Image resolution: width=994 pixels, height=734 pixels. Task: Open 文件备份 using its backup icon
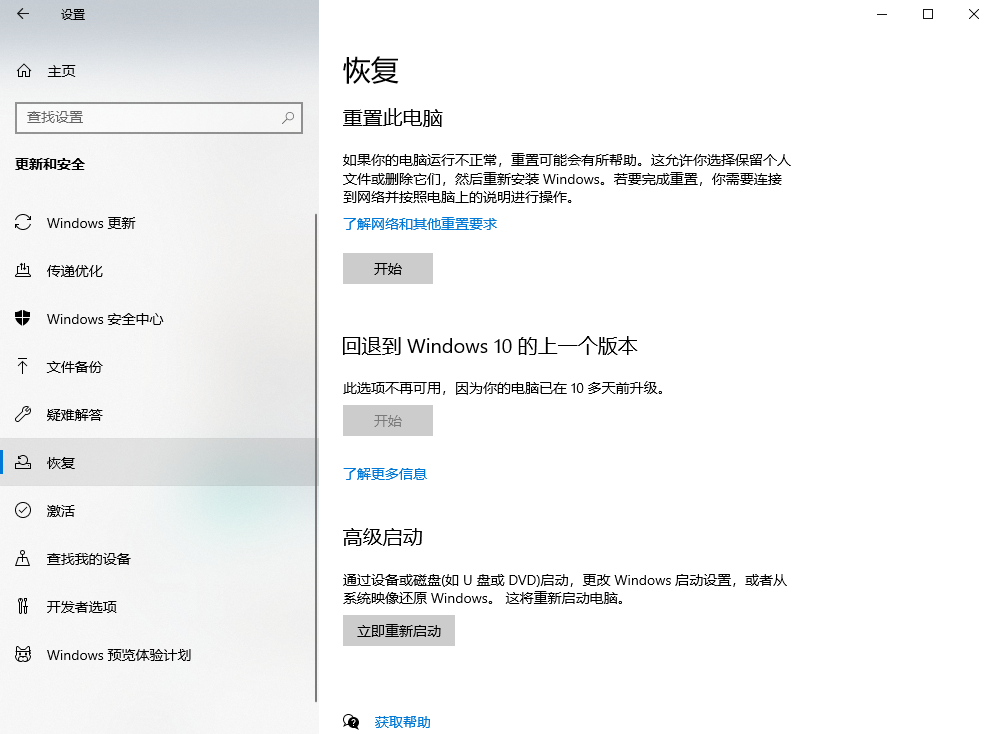25,367
